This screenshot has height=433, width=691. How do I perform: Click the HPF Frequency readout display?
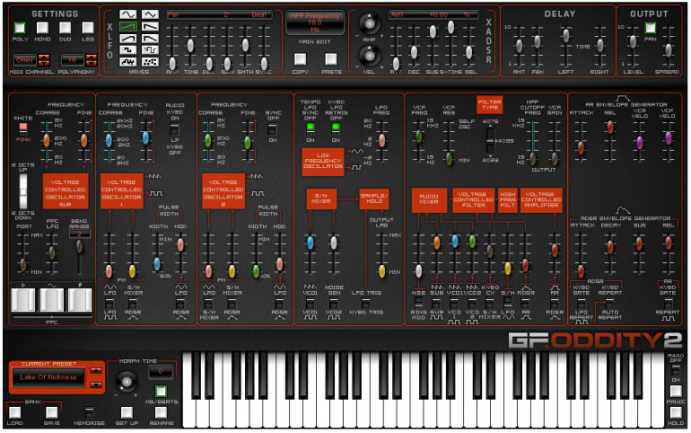point(315,22)
